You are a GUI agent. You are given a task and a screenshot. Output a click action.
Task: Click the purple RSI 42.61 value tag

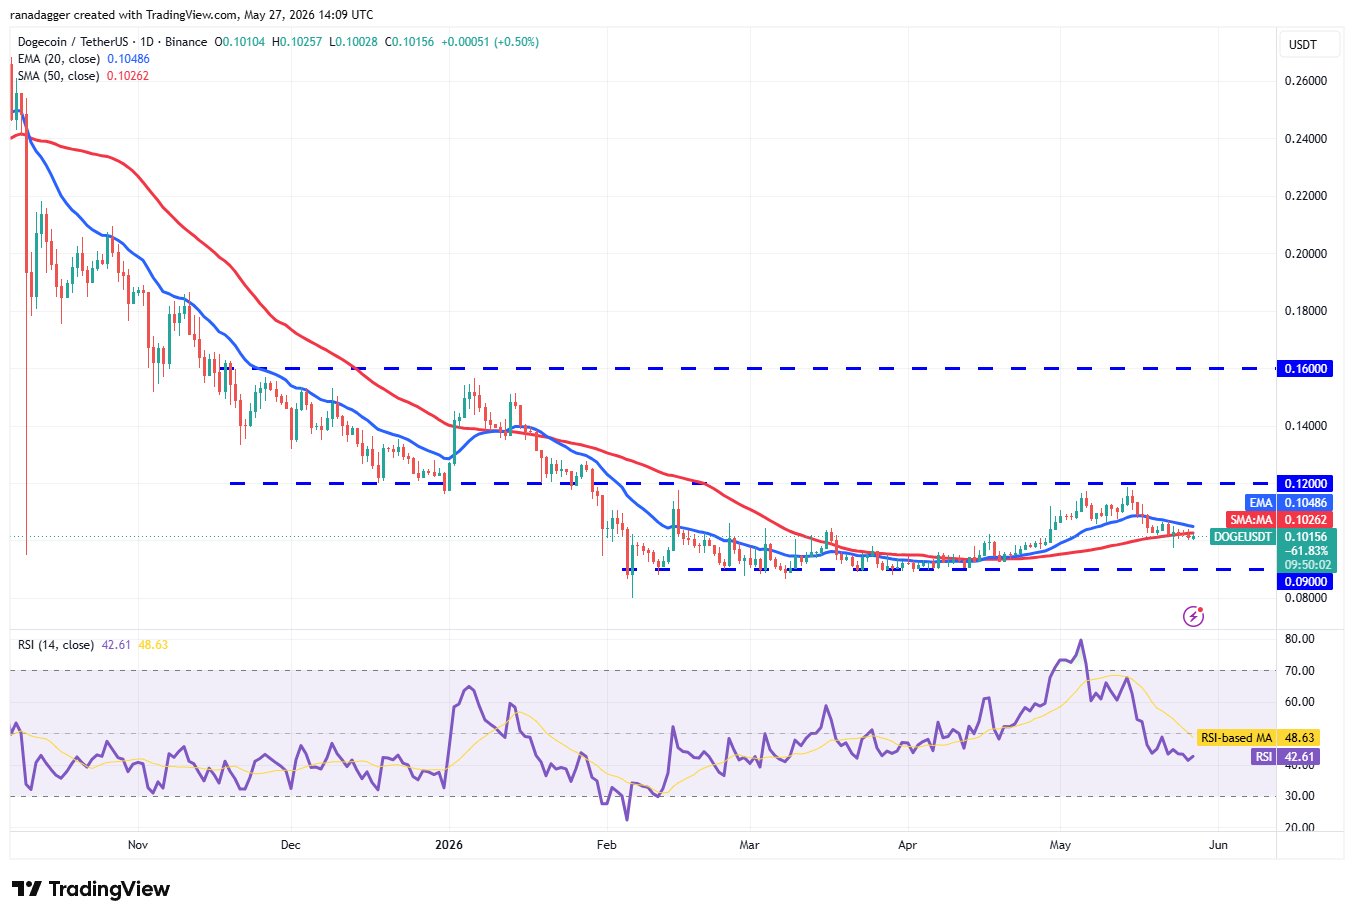tap(1286, 757)
